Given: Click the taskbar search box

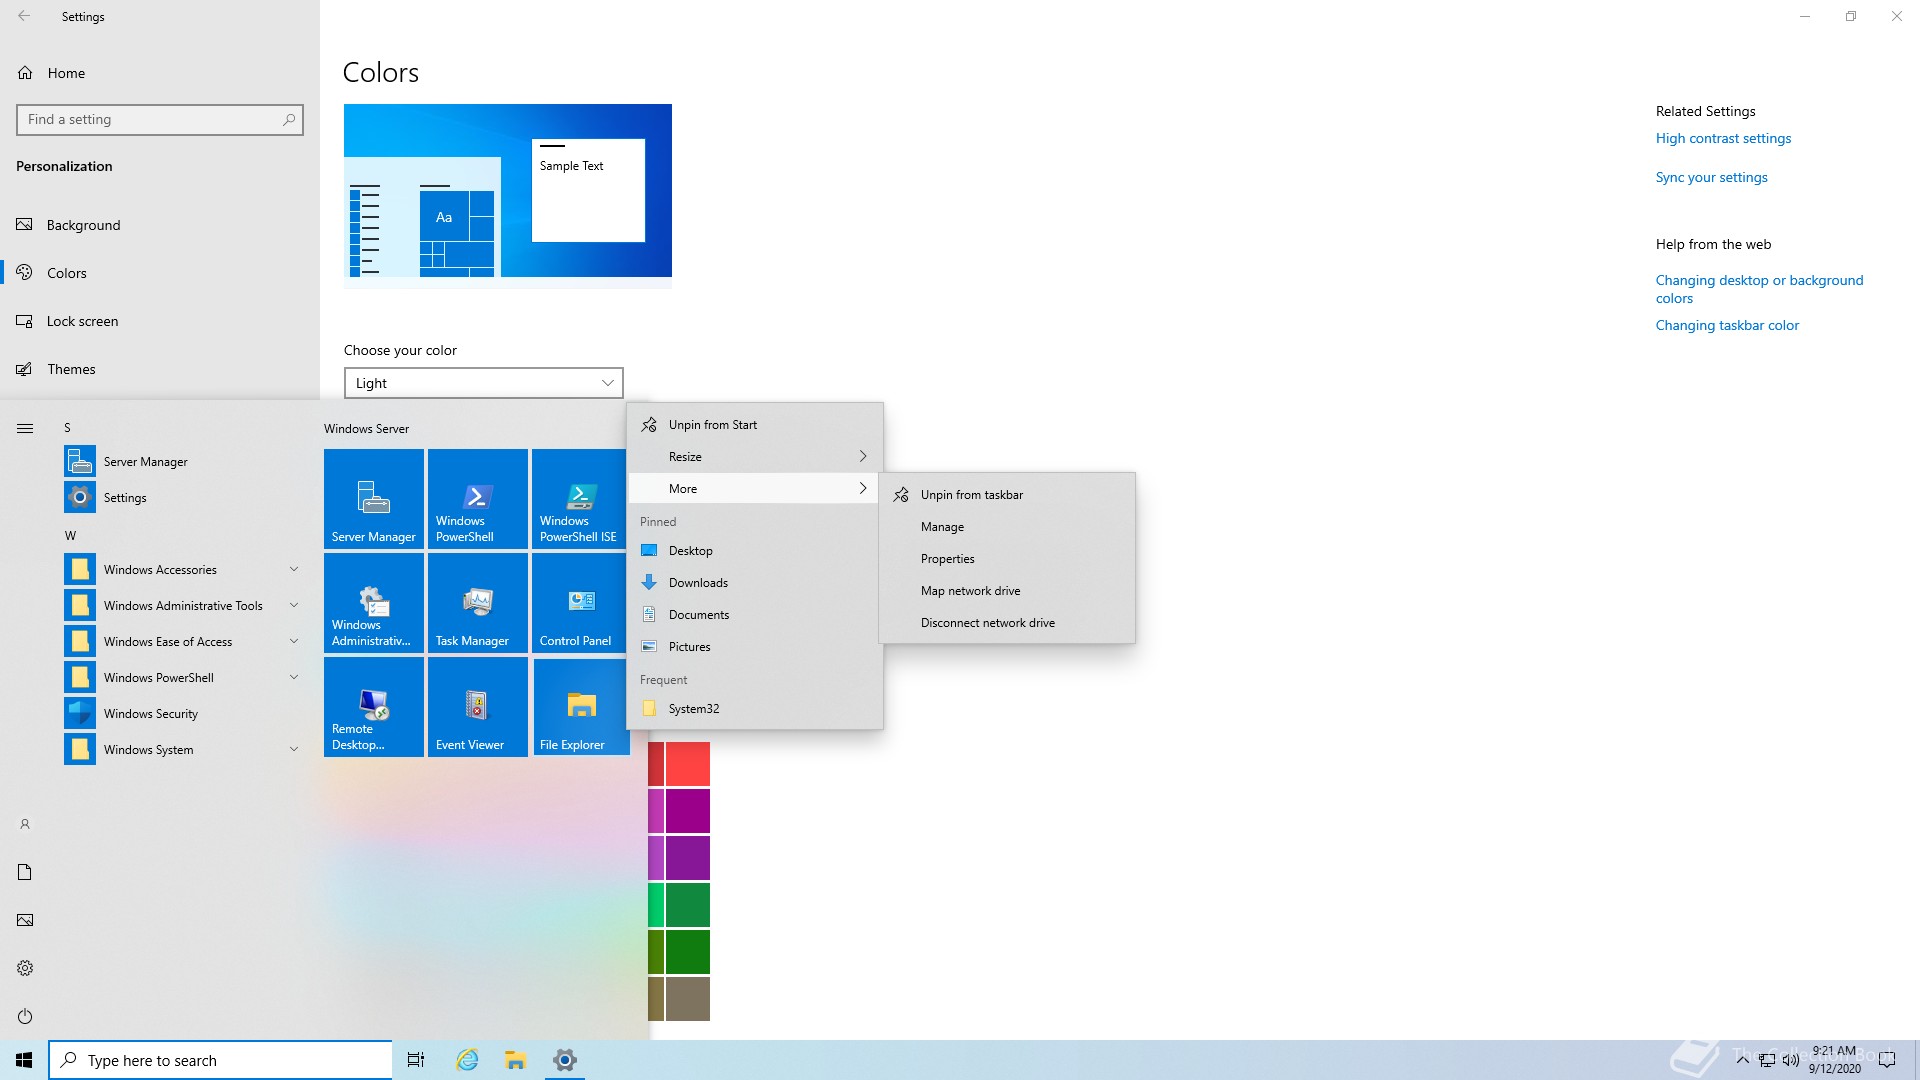Looking at the screenshot, I should click(220, 1060).
